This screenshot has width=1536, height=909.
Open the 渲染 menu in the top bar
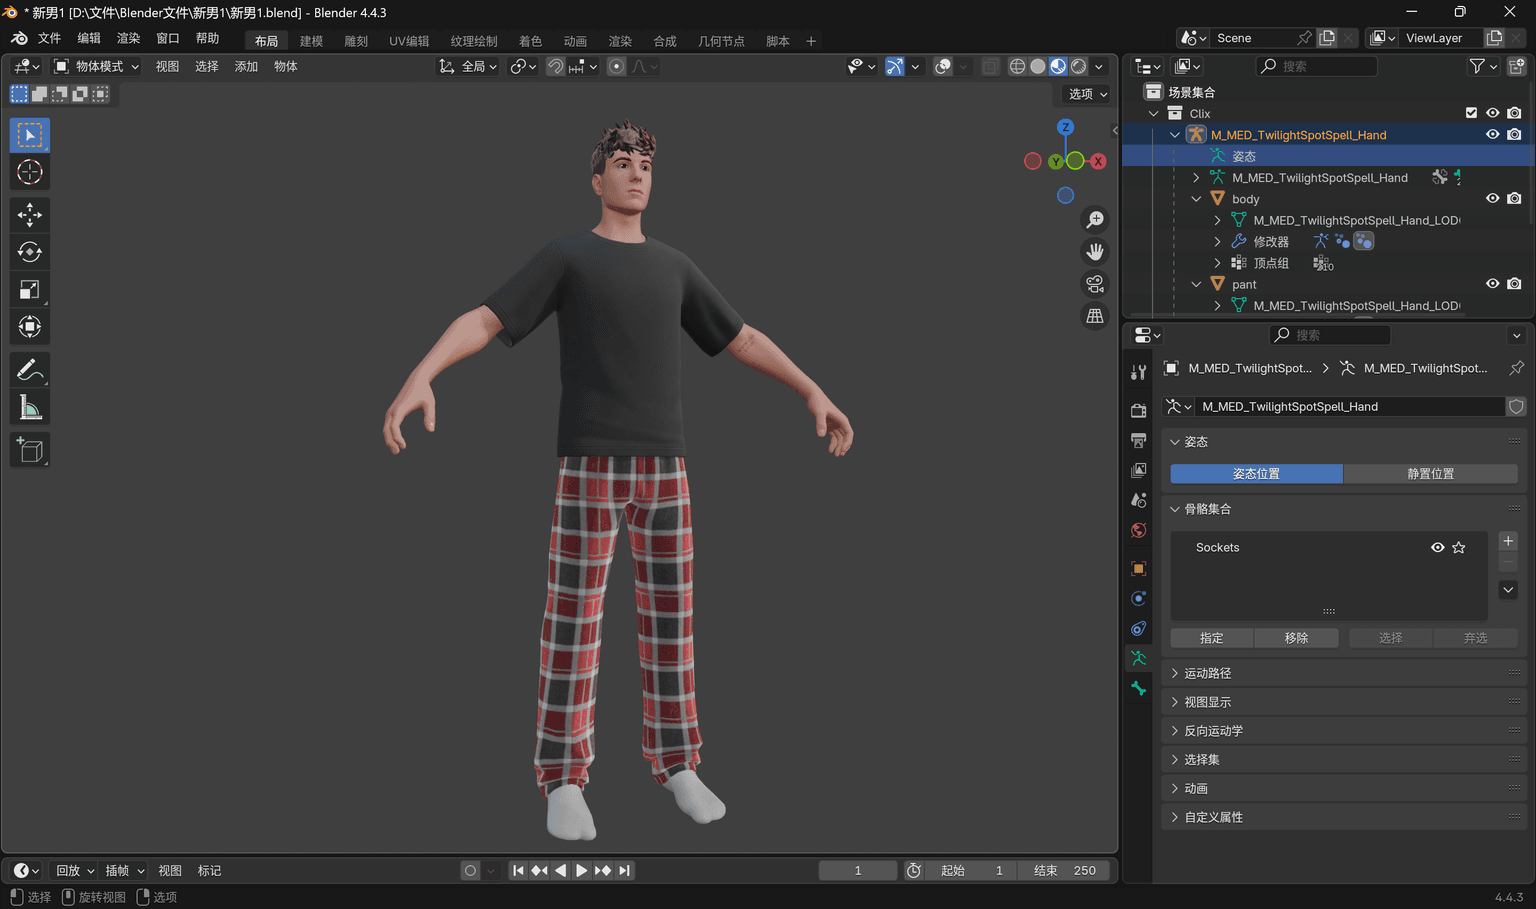point(128,38)
